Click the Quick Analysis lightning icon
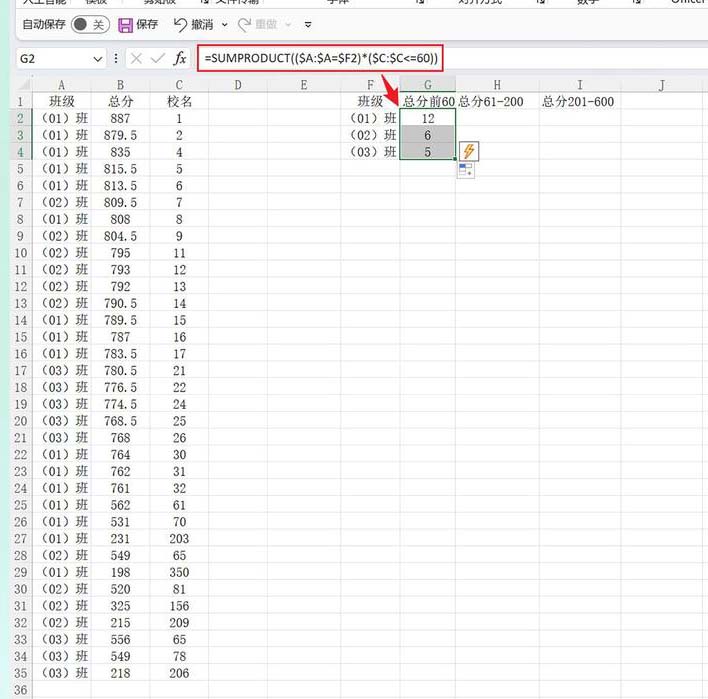The width and height of the screenshot is (708, 699). (469, 151)
